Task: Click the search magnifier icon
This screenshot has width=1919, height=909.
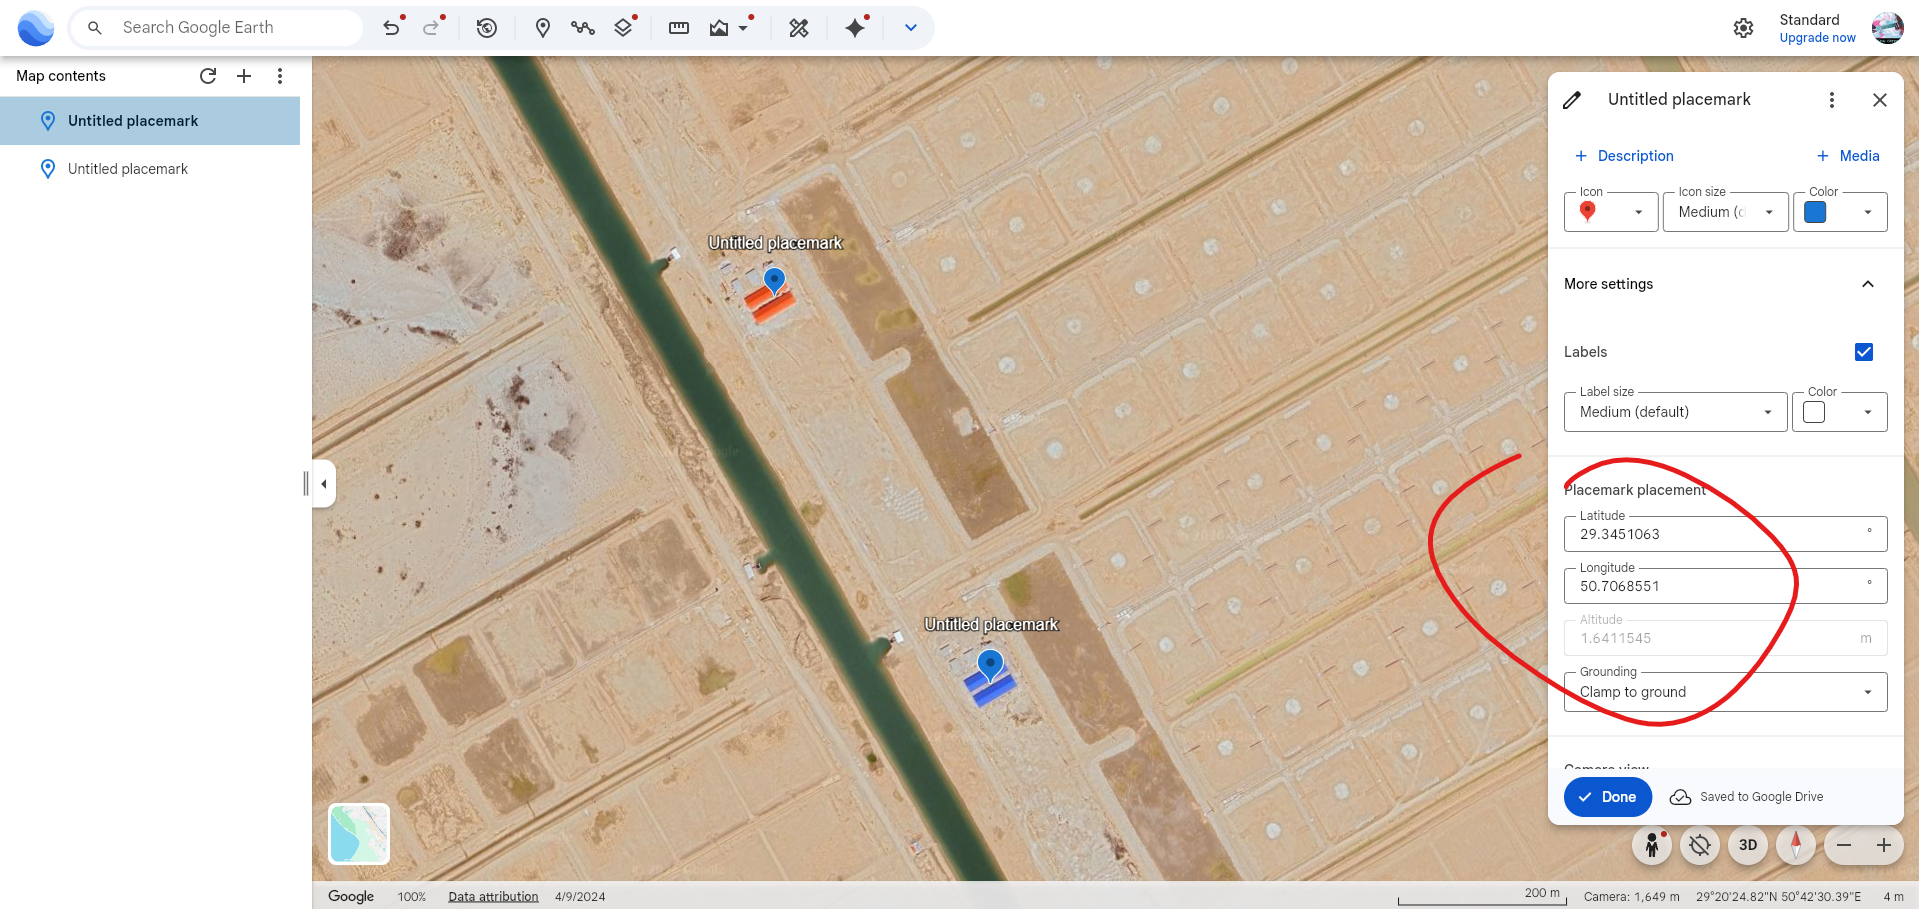Action: (x=95, y=28)
